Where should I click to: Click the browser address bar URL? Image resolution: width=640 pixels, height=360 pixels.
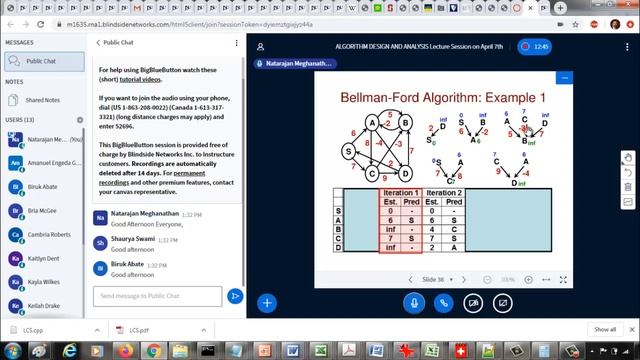pyautogui.click(x=189, y=24)
